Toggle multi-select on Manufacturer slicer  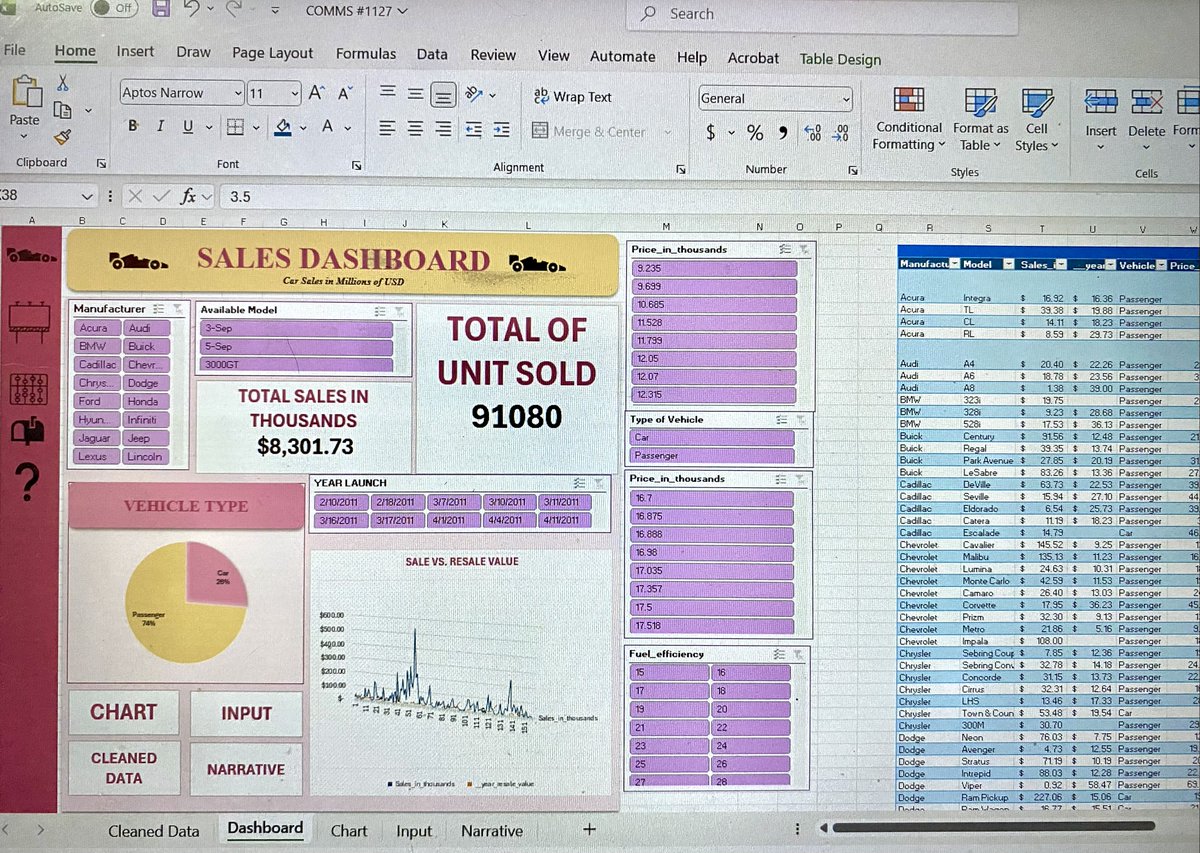160,309
